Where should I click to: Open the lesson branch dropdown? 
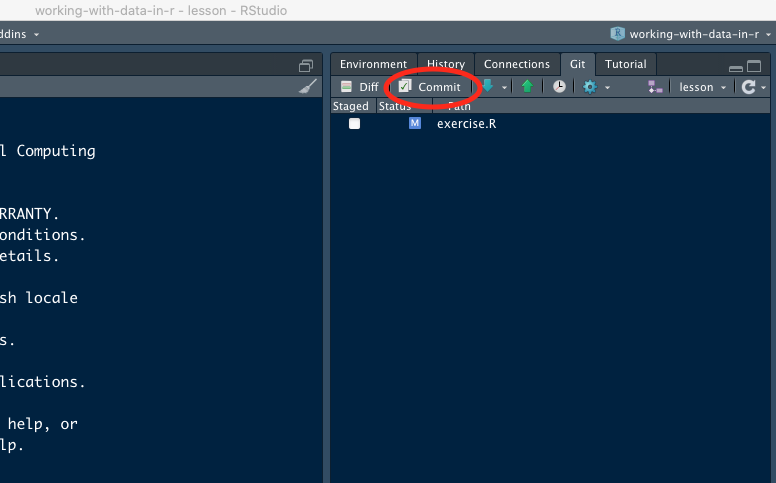click(703, 87)
